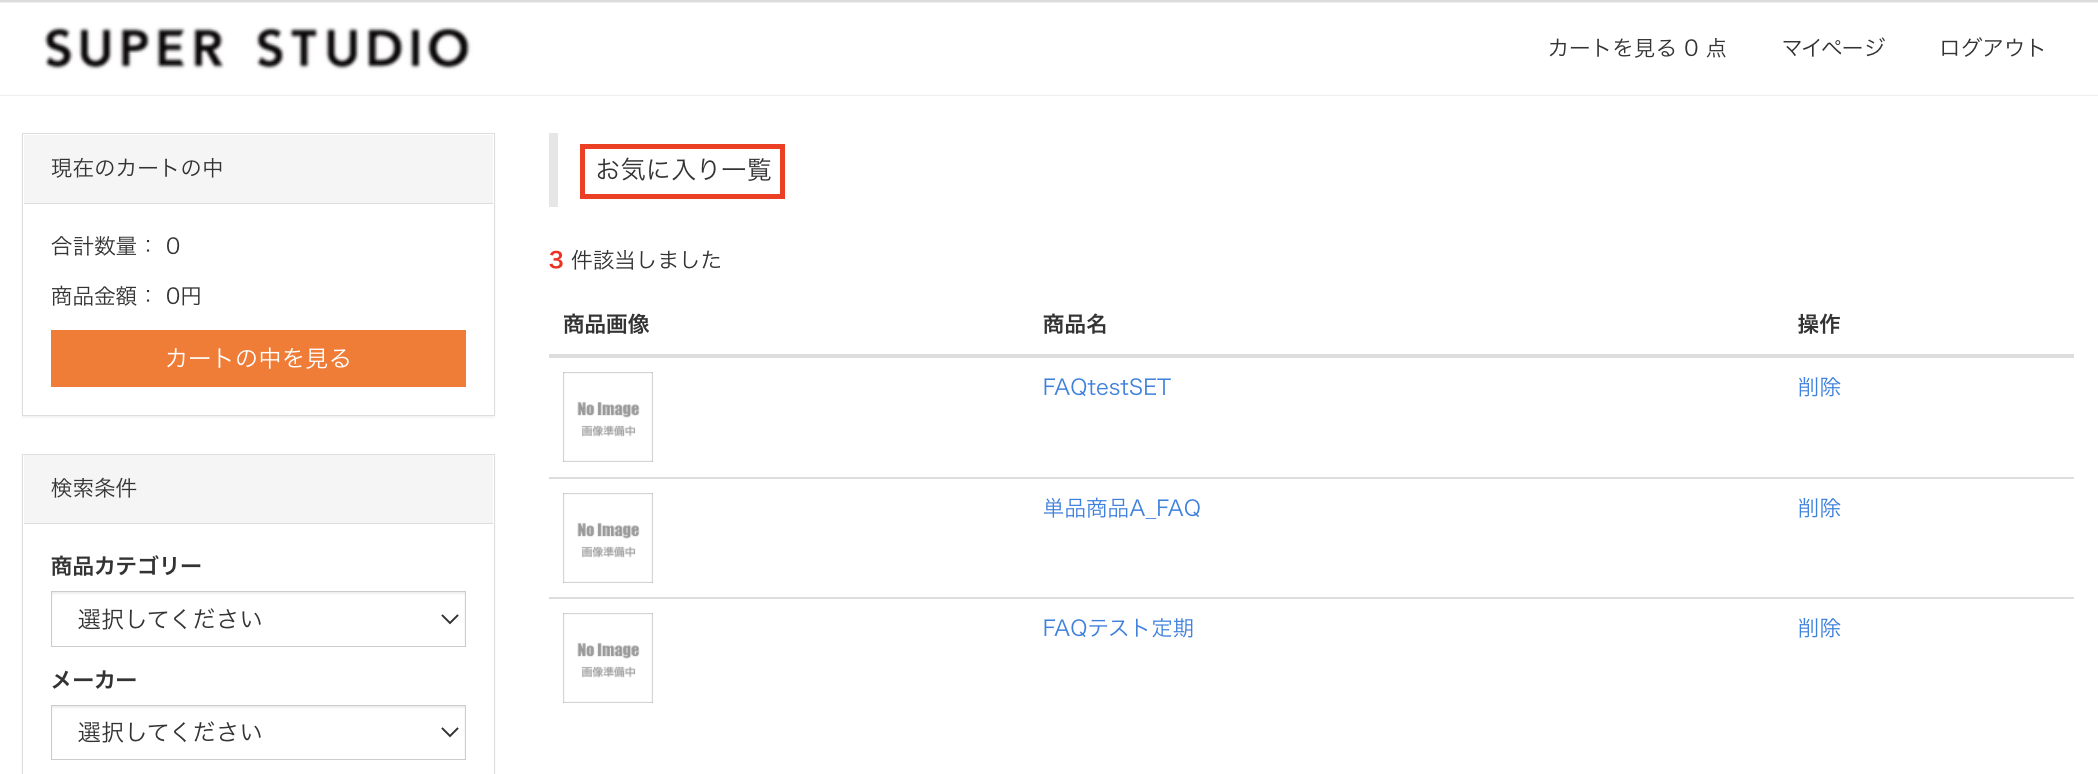Open the FAQtestSET No Image thumbnail
2098x774 pixels.
click(x=608, y=417)
